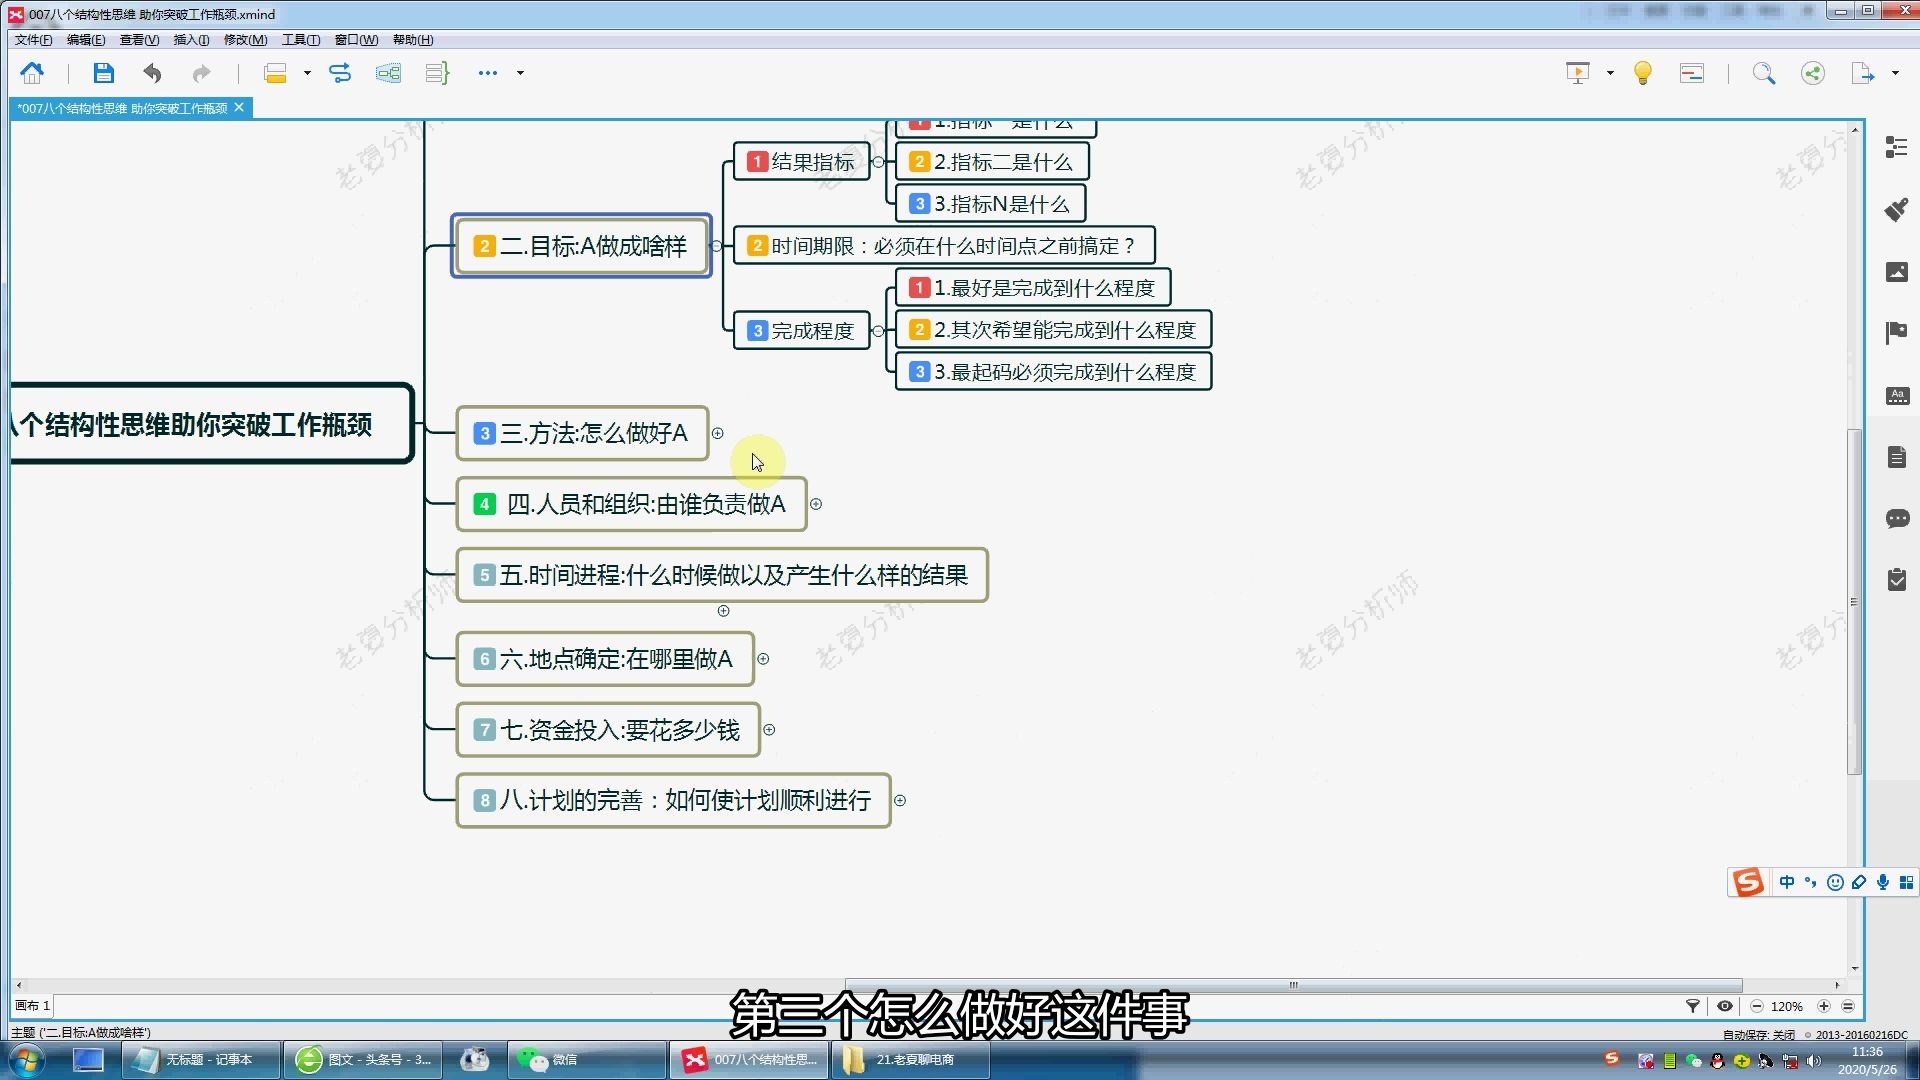Click the fit-zoom button after plus
Screen dimensions: 1920x1080
click(1848, 1006)
